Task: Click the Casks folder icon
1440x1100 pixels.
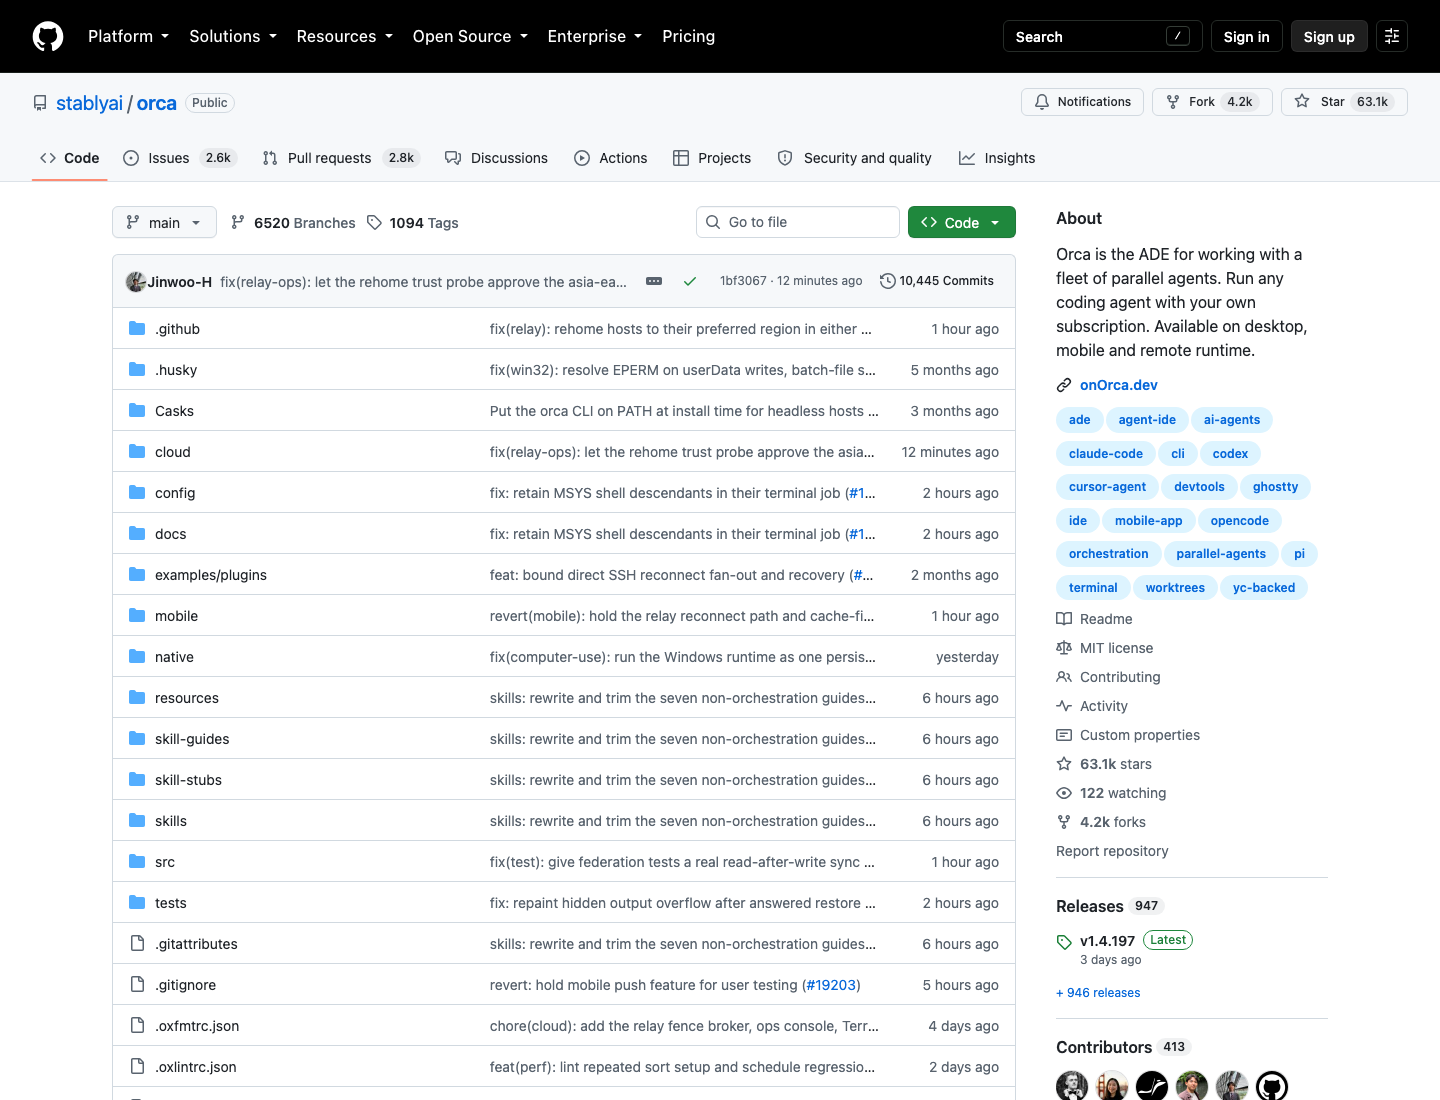Action: coord(137,410)
